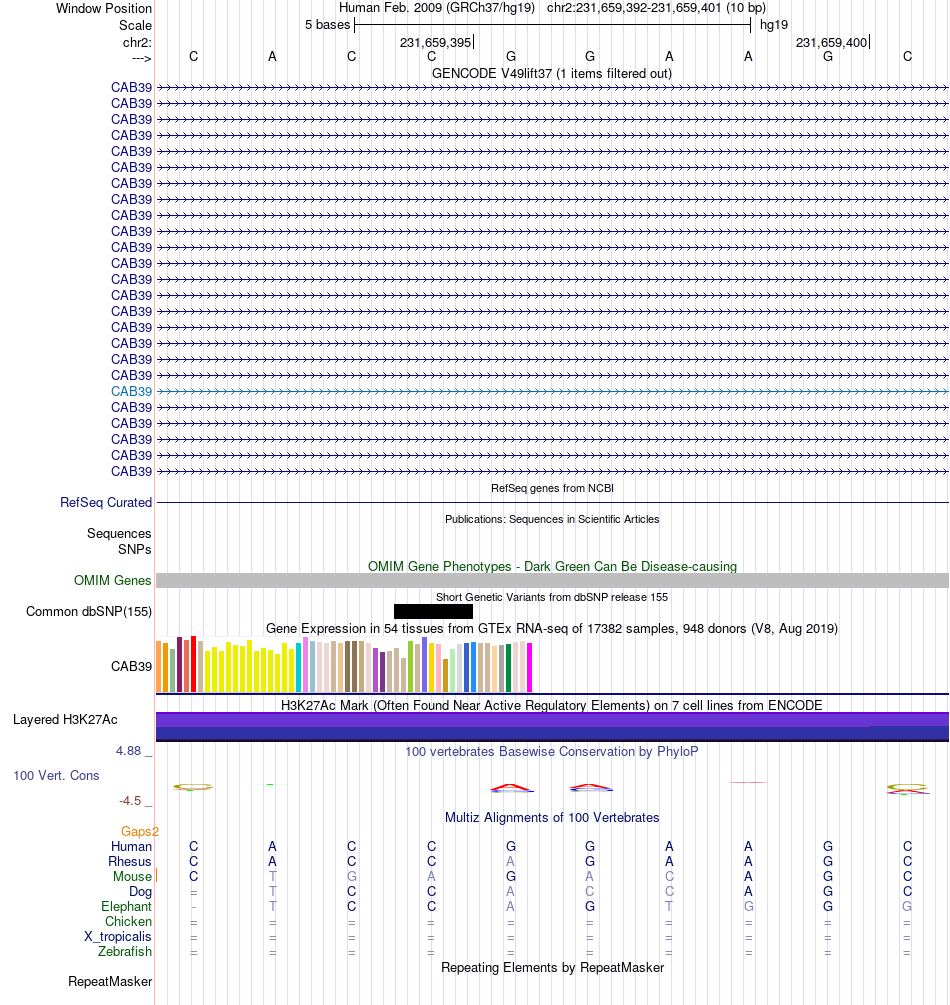Select the Human alignment row label

tap(131, 847)
